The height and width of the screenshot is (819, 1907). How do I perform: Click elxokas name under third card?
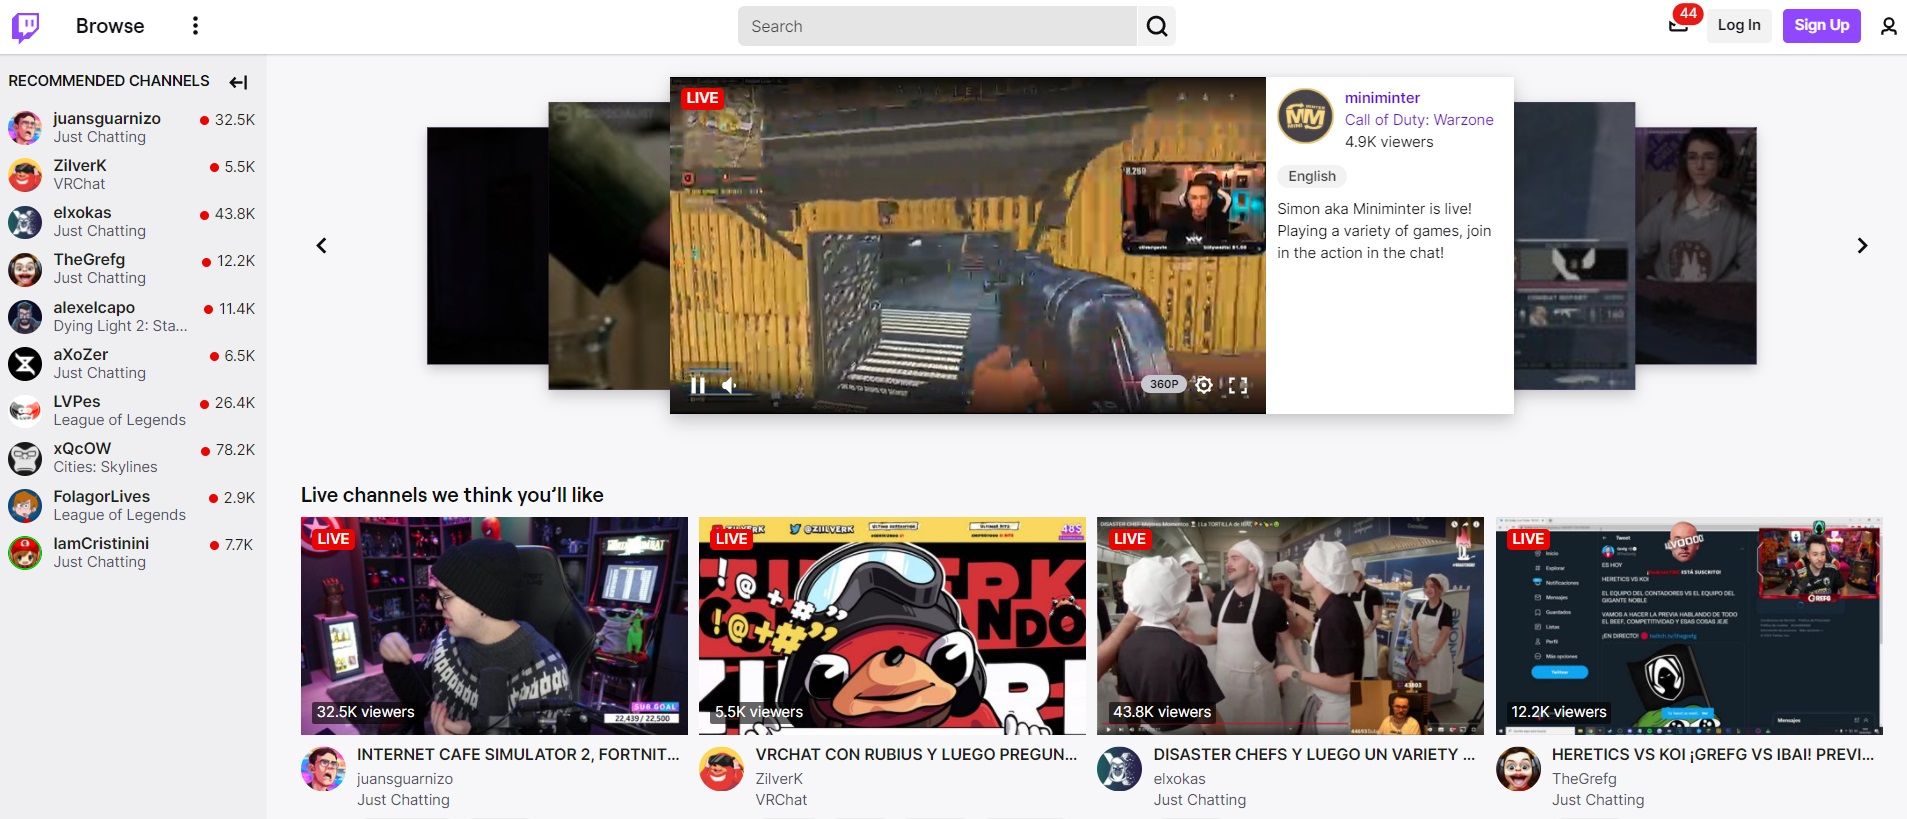pyautogui.click(x=1179, y=779)
